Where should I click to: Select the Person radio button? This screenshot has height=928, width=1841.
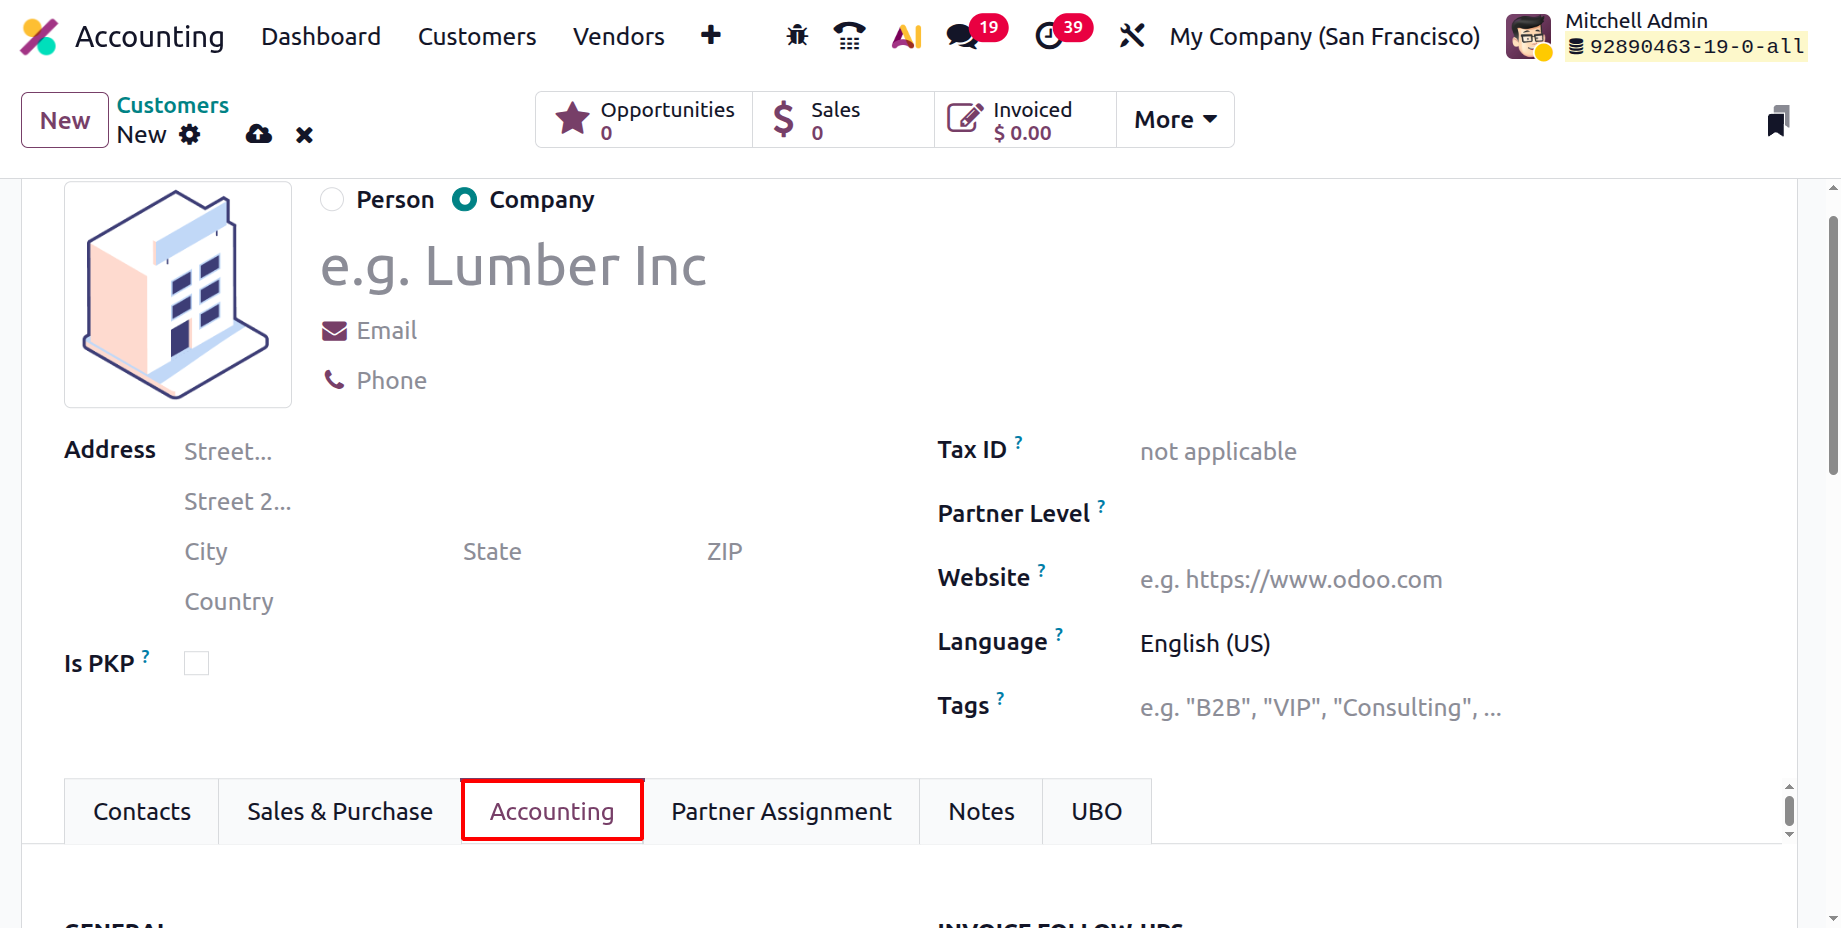332,200
